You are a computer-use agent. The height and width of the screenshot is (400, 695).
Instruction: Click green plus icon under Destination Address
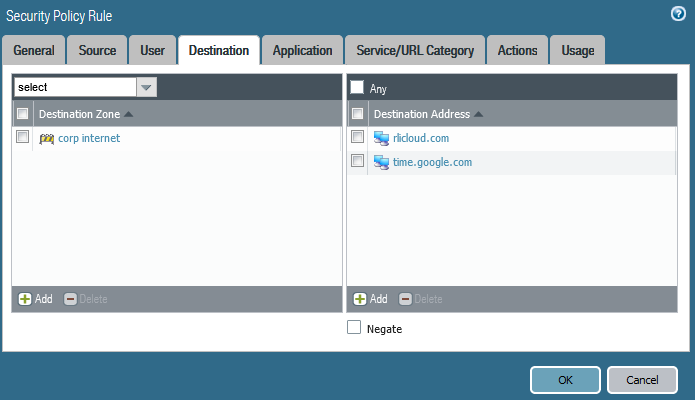coord(360,299)
